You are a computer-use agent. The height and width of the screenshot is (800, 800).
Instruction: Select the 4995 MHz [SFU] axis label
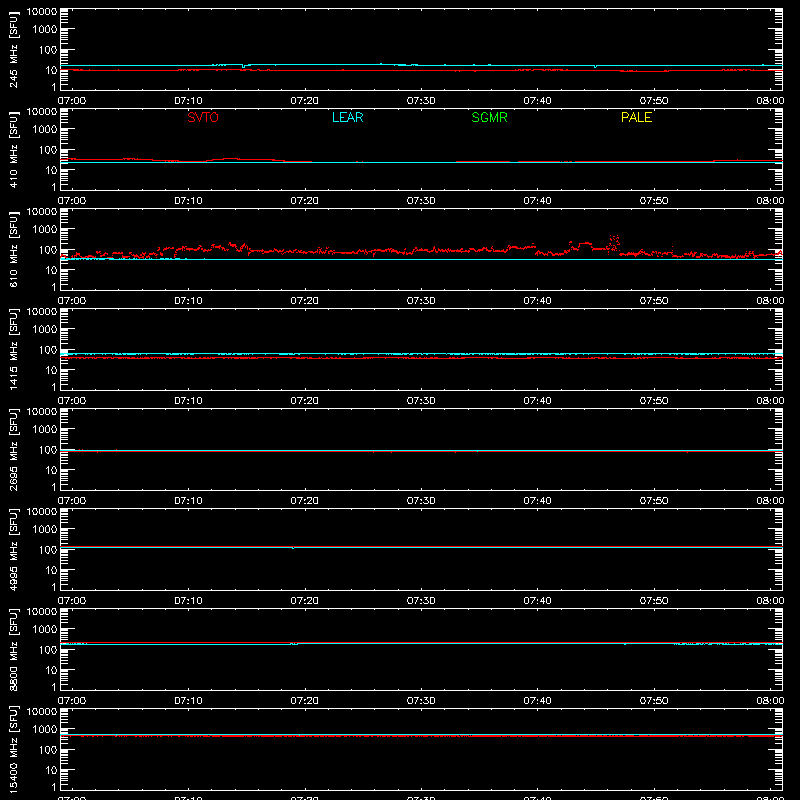pos(13,549)
